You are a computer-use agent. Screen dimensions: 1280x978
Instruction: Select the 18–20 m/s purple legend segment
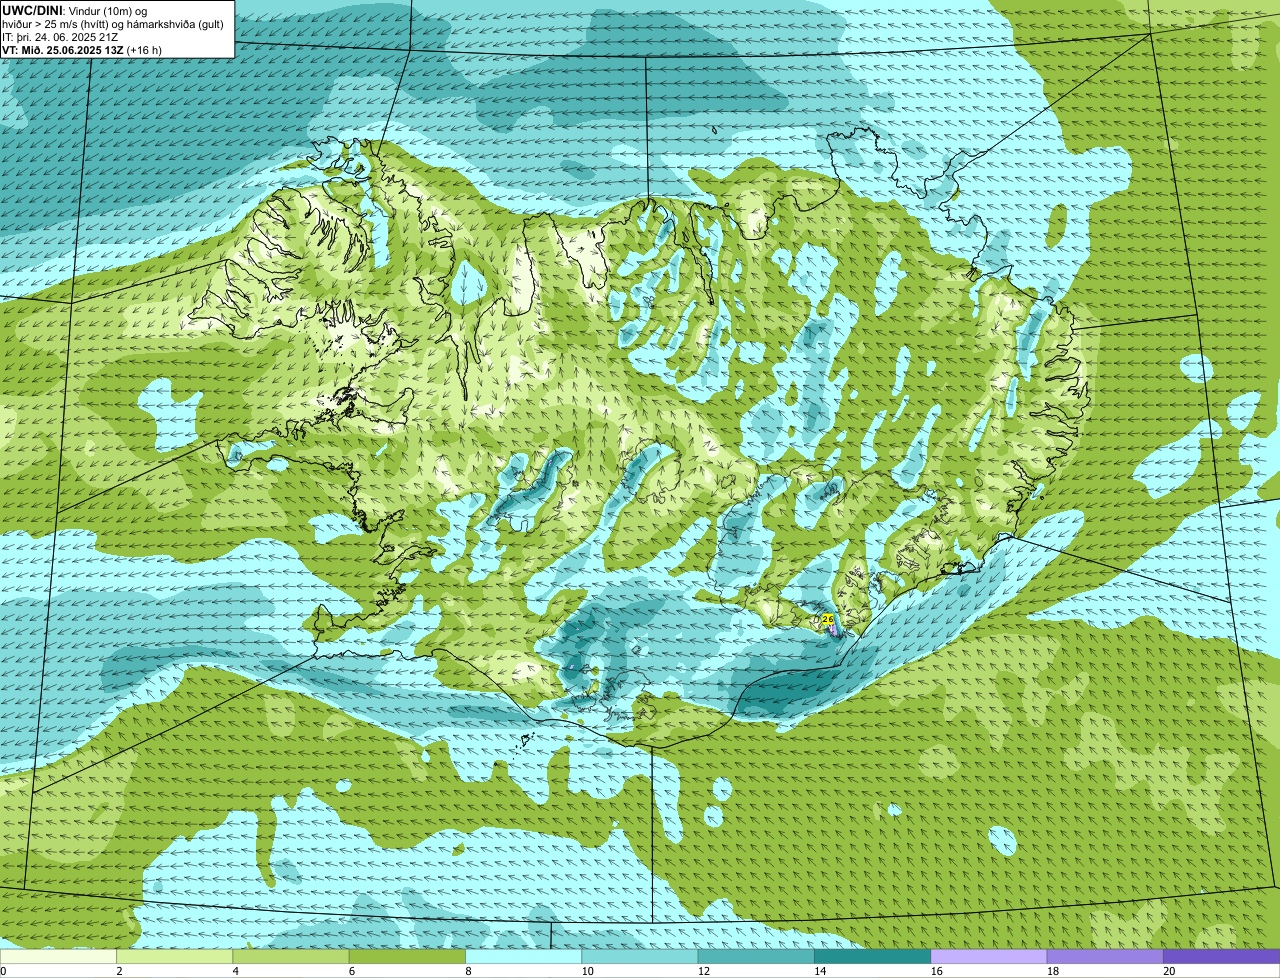[1105, 956]
